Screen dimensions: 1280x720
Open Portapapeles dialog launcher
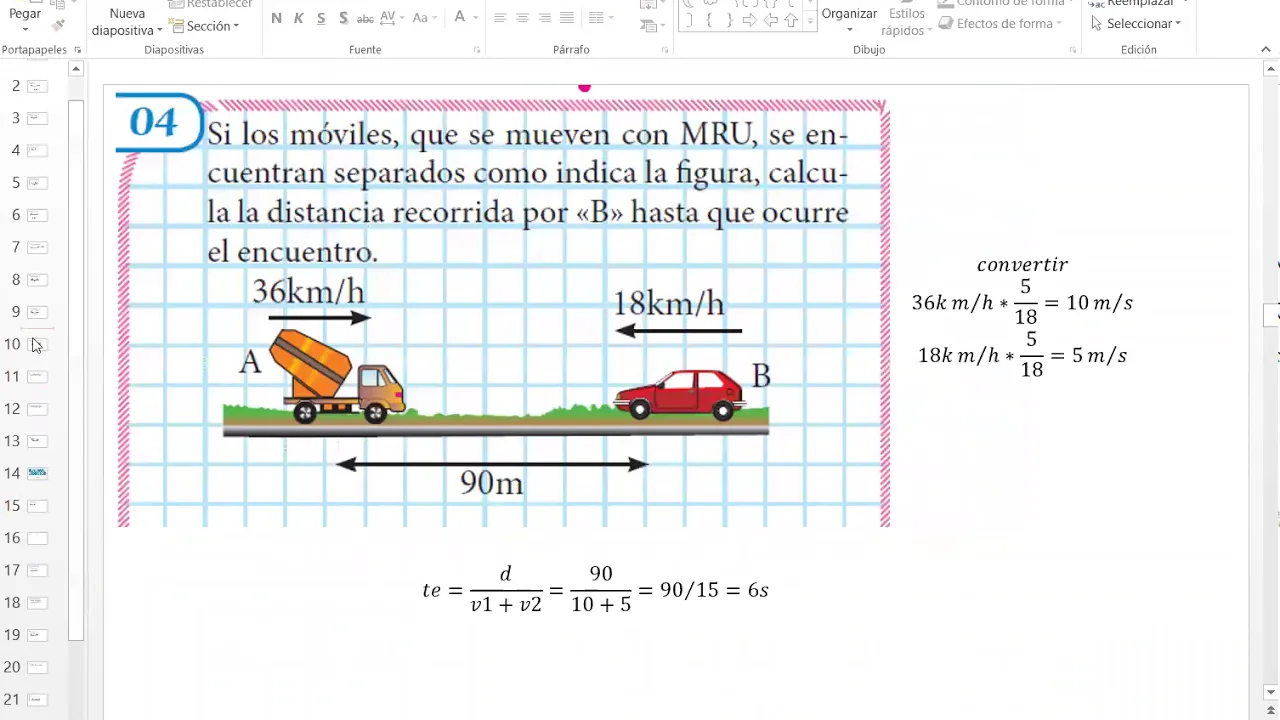click(78, 50)
